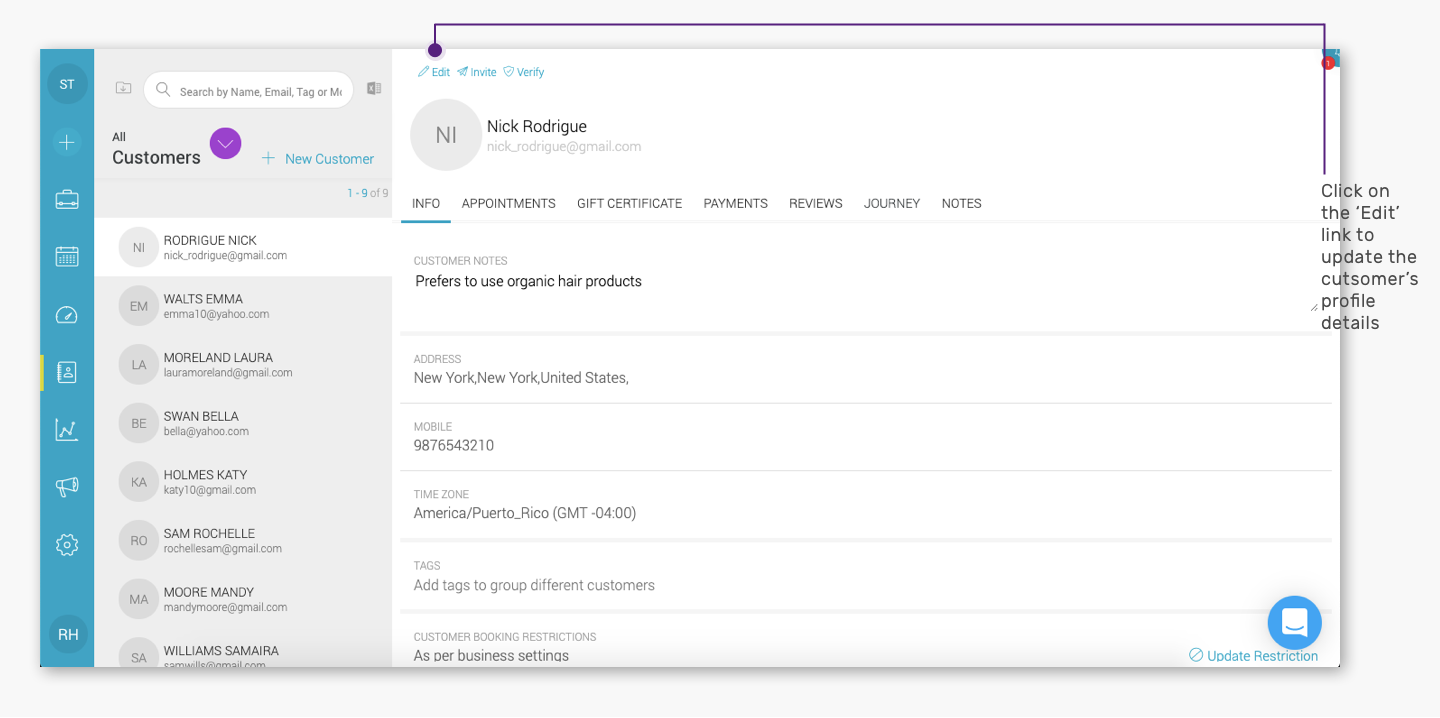
Task: Click the plus add icon in sidebar
Action: coord(67,142)
